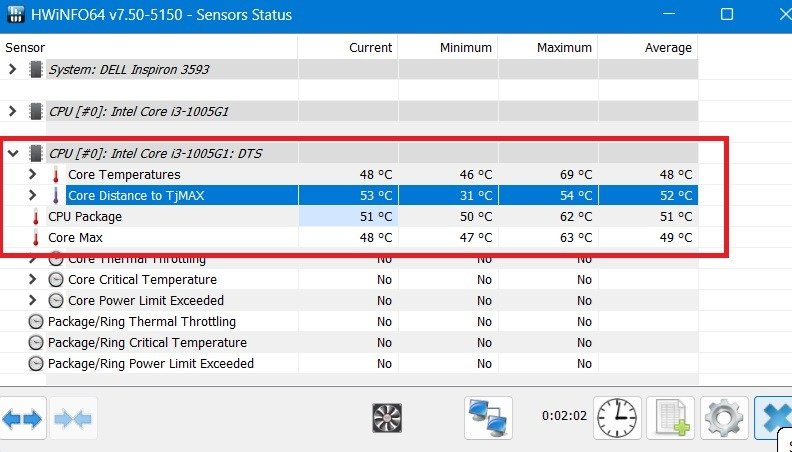Collapse the CPU DTS sensor group
The width and height of the screenshot is (792, 452).
(x=12, y=153)
